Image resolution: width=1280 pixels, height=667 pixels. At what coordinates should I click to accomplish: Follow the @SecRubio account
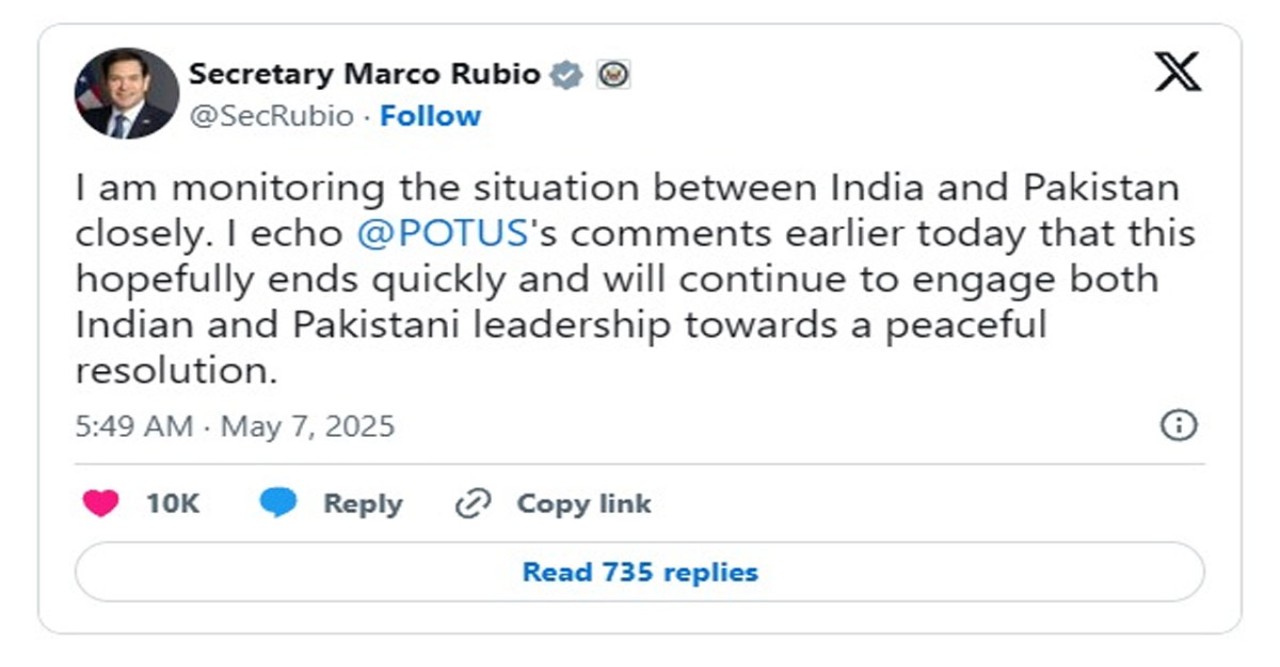pyautogui.click(x=430, y=117)
